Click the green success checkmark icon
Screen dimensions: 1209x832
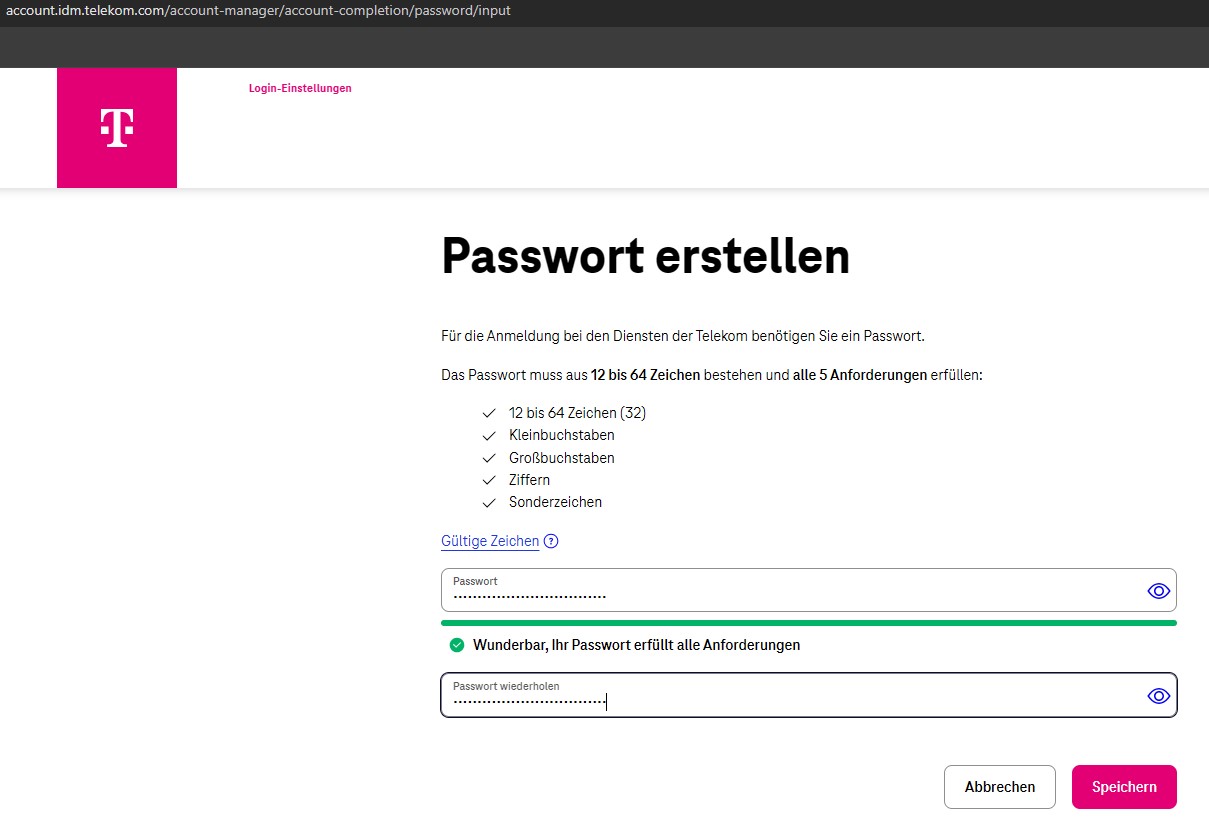pyautogui.click(x=457, y=645)
